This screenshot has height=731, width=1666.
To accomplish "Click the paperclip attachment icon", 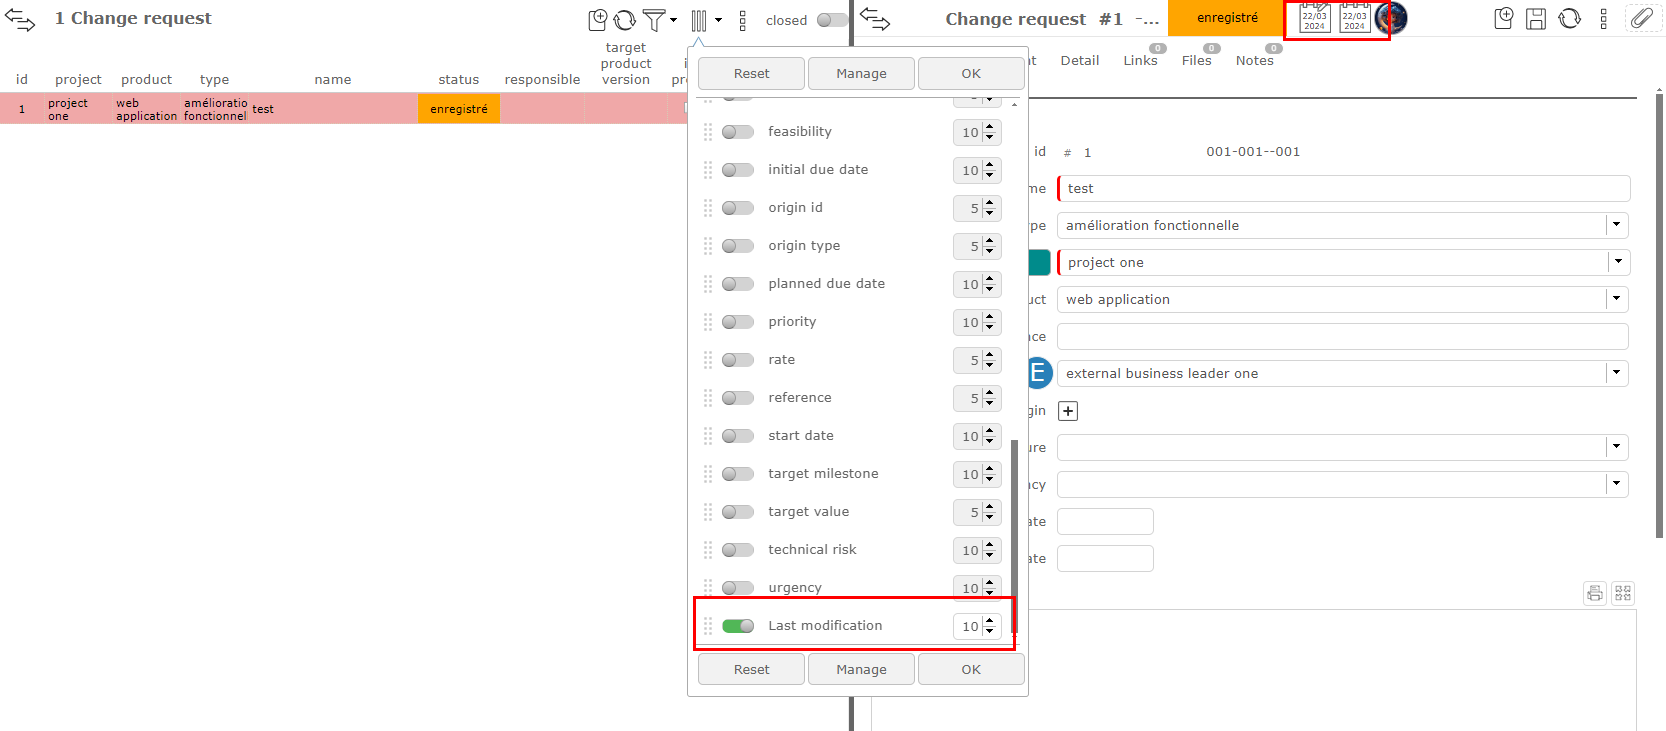I will coord(1641,18).
